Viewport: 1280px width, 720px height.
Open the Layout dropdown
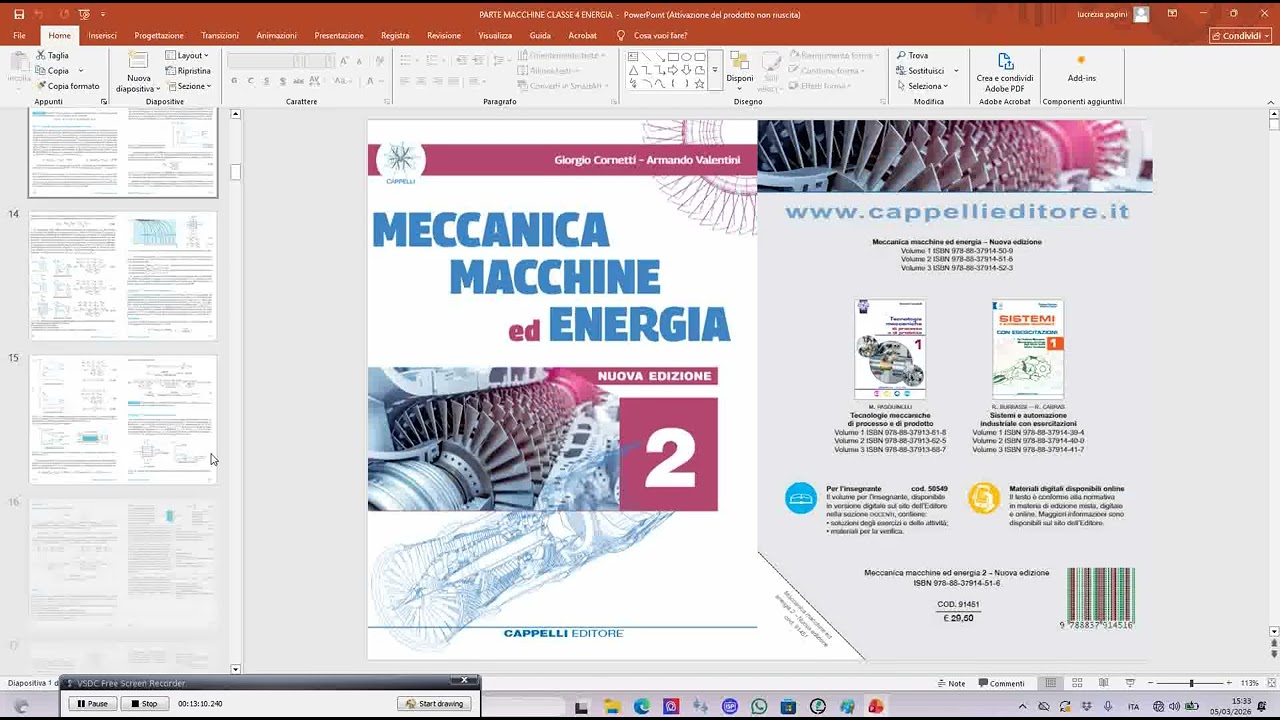(187, 55)
